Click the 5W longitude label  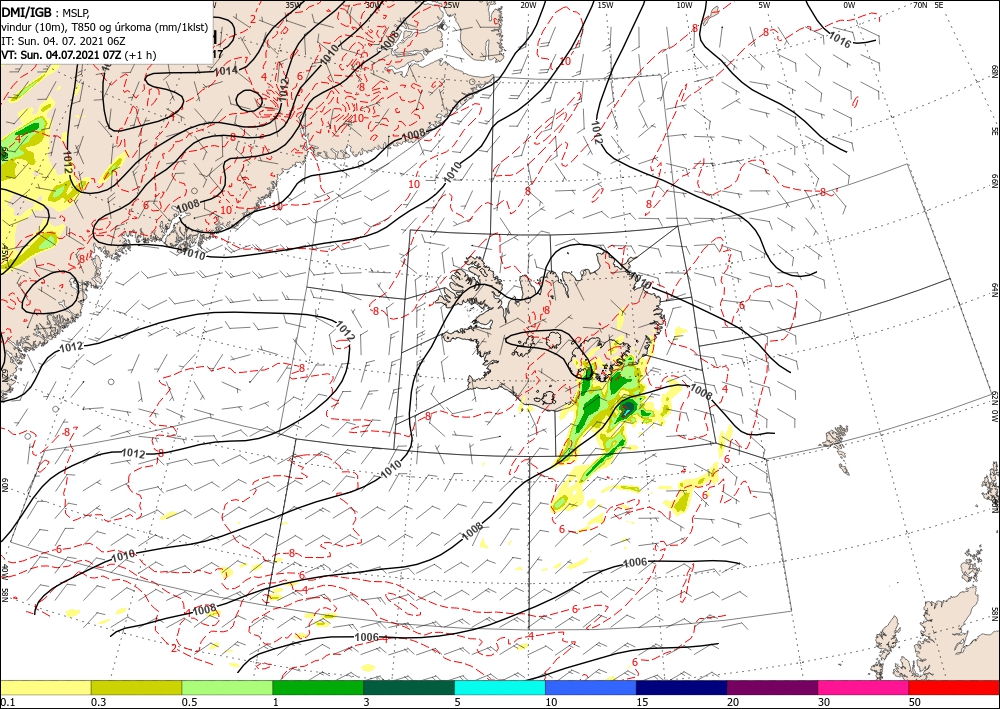pos(764,5)
